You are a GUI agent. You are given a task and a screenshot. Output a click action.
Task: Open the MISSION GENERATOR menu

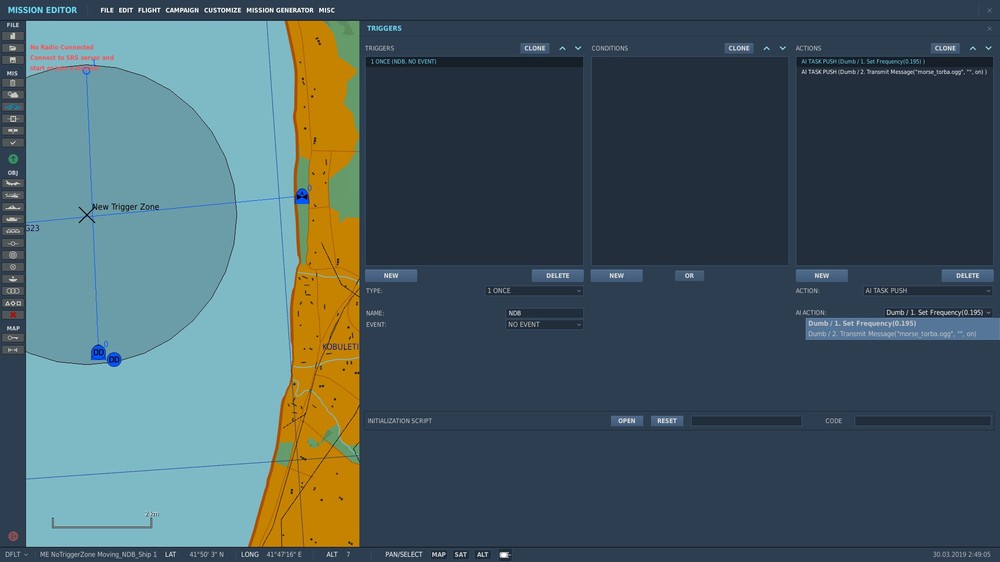point(278,11)
